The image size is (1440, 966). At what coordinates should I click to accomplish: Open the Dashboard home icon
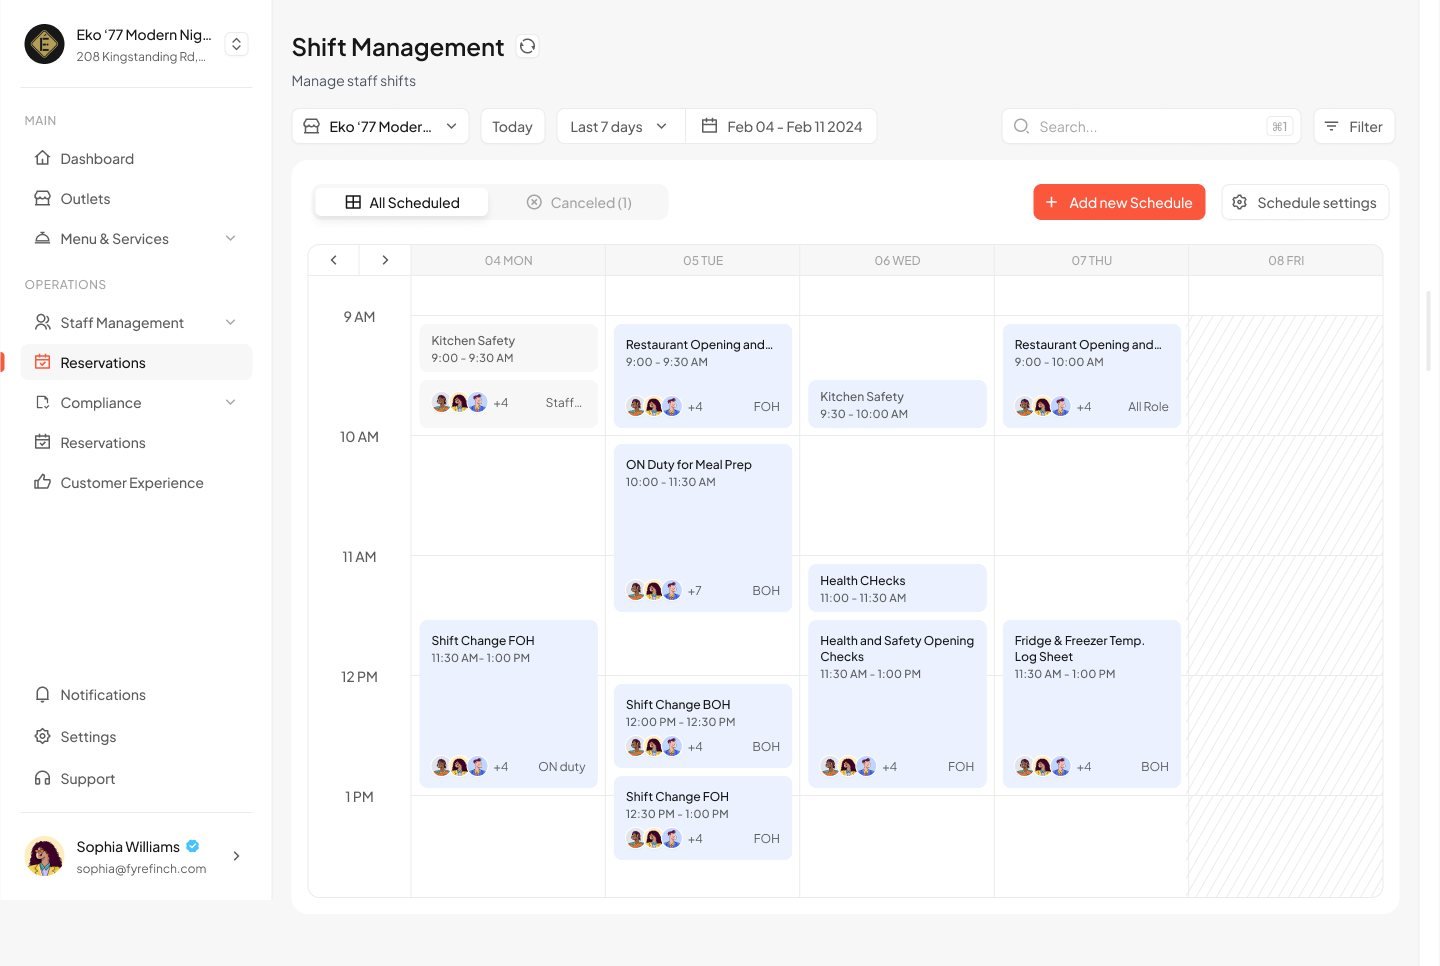coord(42,158)
